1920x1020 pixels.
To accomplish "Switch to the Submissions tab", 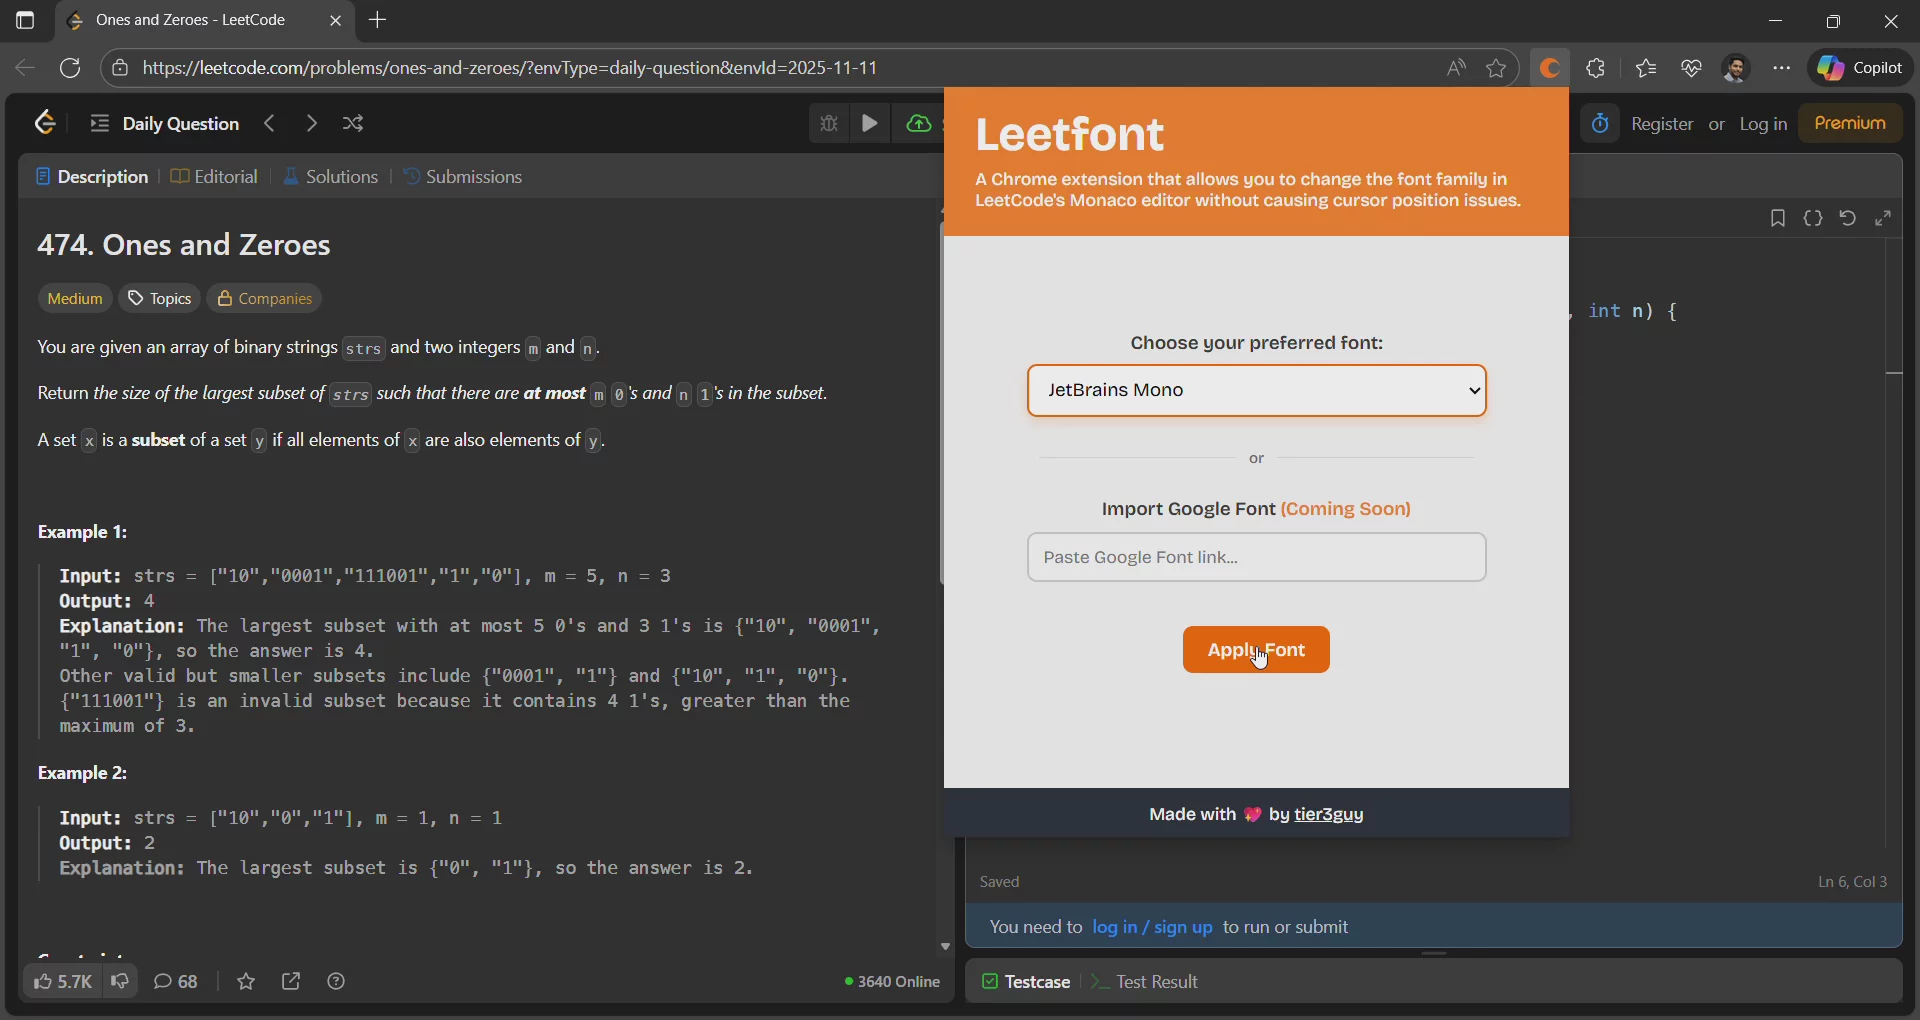I will 463,177.
